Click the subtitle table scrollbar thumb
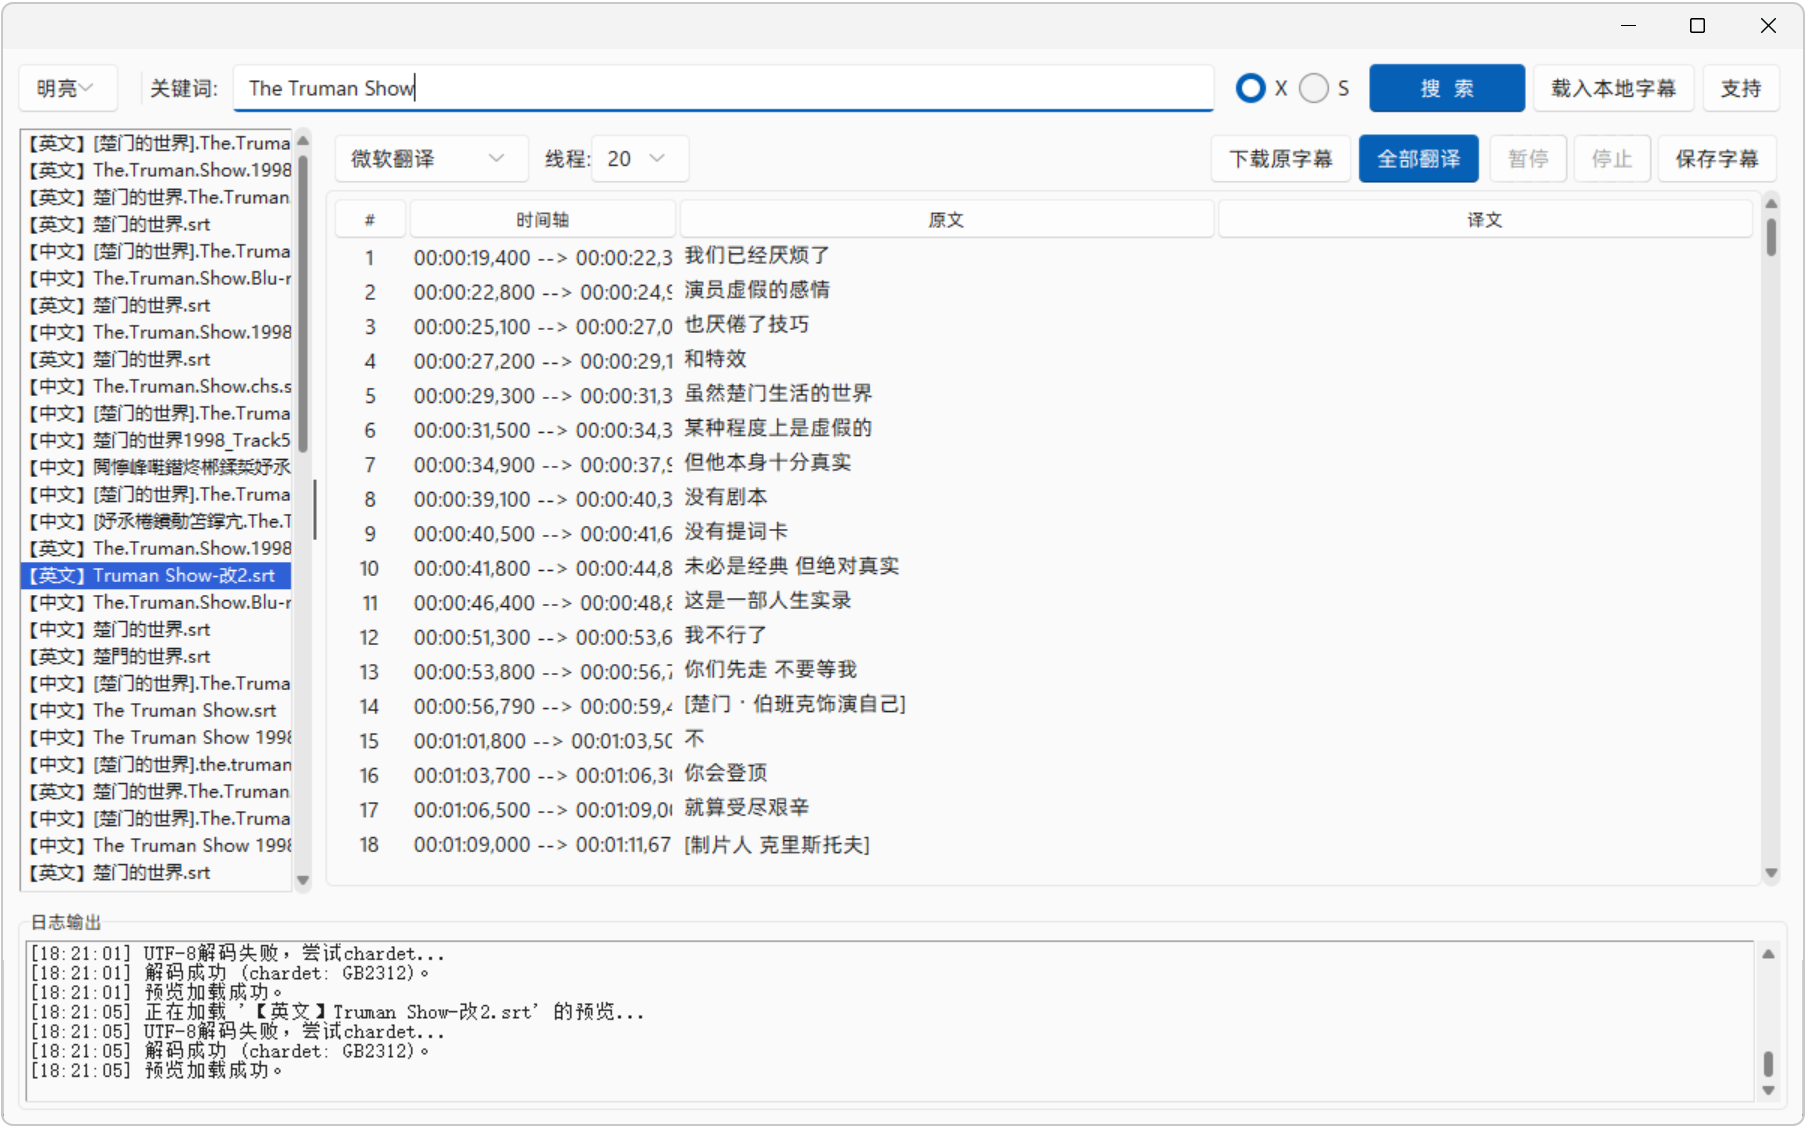The image size is (1806, 1128). 1771,237
